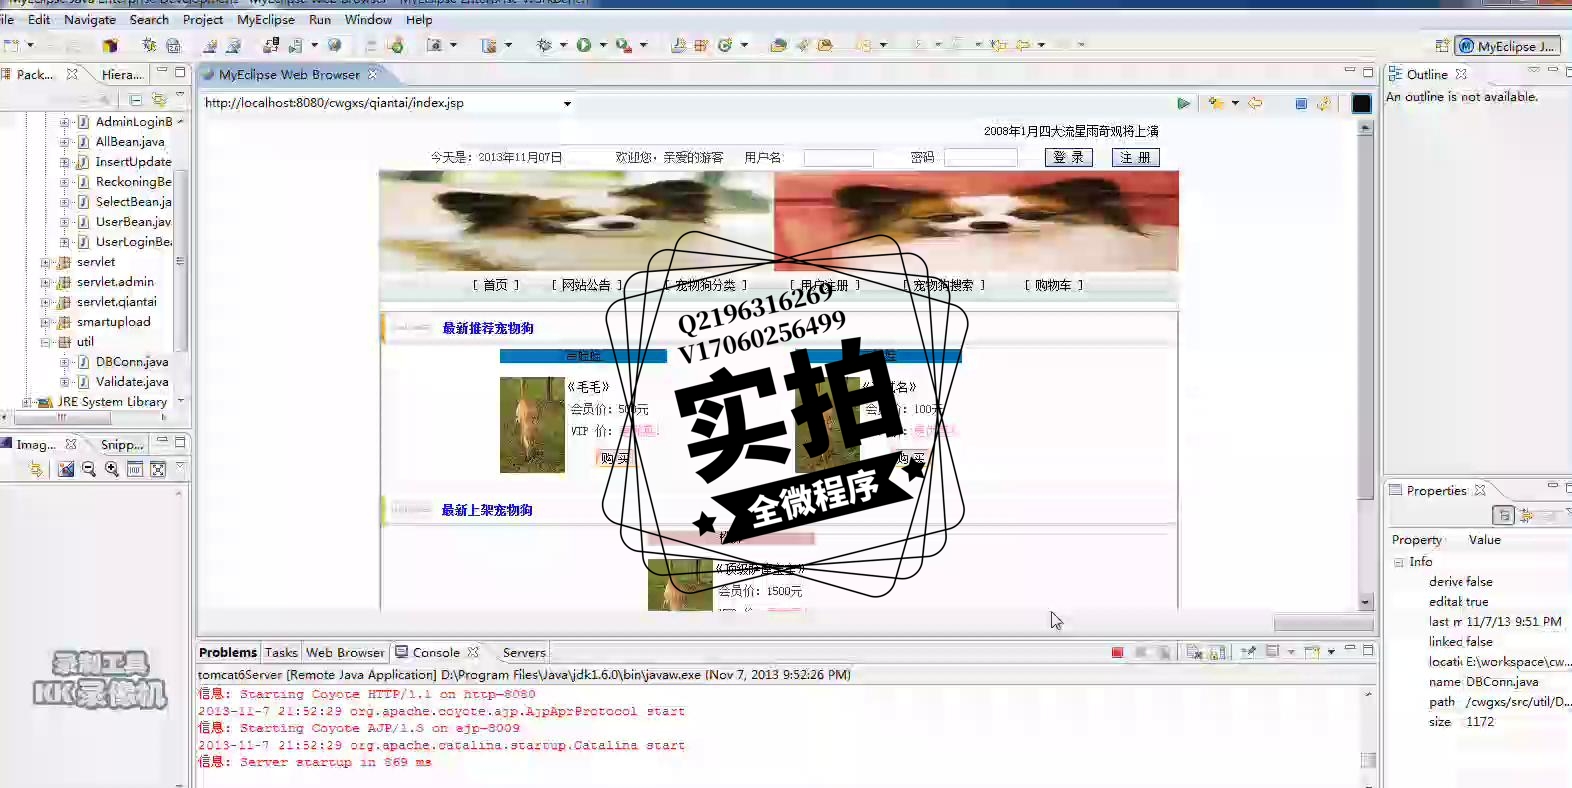Click the 购物车 shopping cart link

point(1053,285)
